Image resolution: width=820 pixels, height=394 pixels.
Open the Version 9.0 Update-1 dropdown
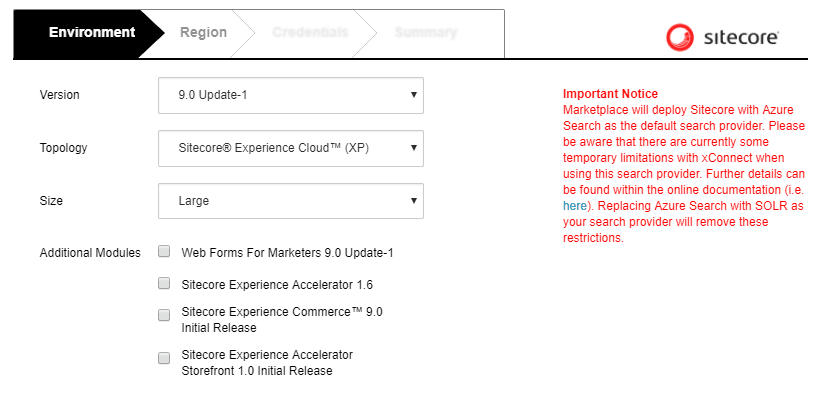[291, 96]
